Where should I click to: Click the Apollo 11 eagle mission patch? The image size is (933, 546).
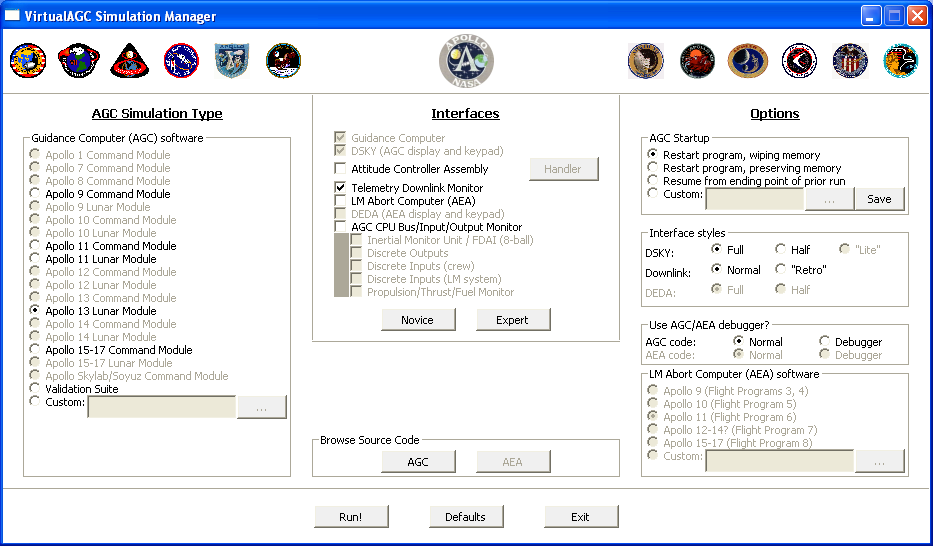click(x=283, y=61)
